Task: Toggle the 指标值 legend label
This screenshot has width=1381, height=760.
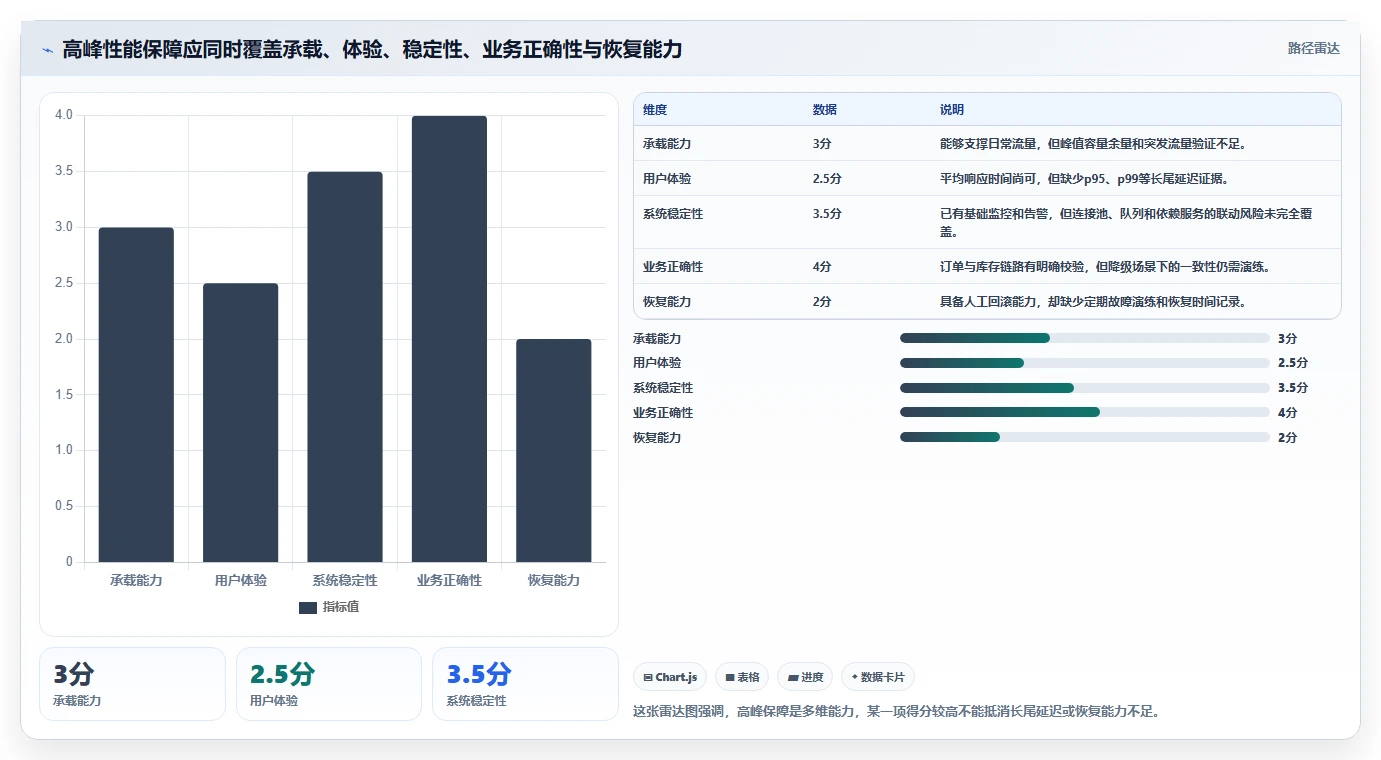Action: 341,607
